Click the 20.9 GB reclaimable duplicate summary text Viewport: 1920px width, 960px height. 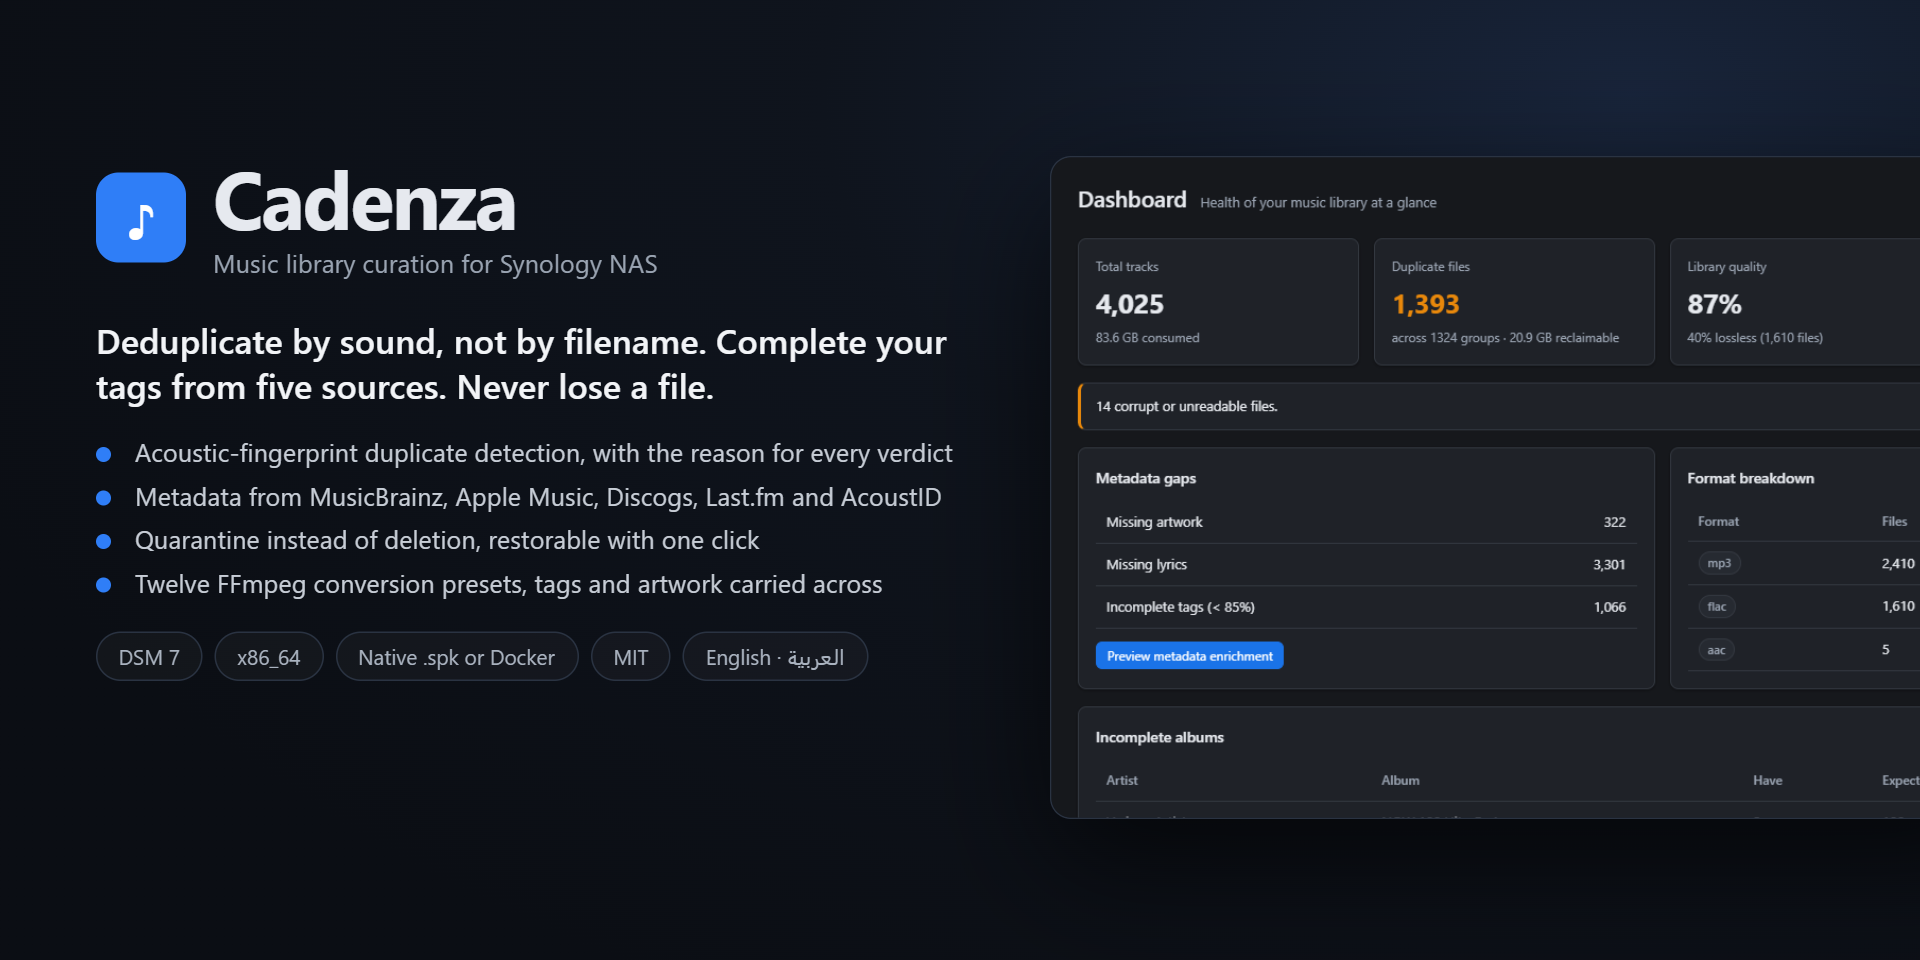click(x=1505, y=338)
